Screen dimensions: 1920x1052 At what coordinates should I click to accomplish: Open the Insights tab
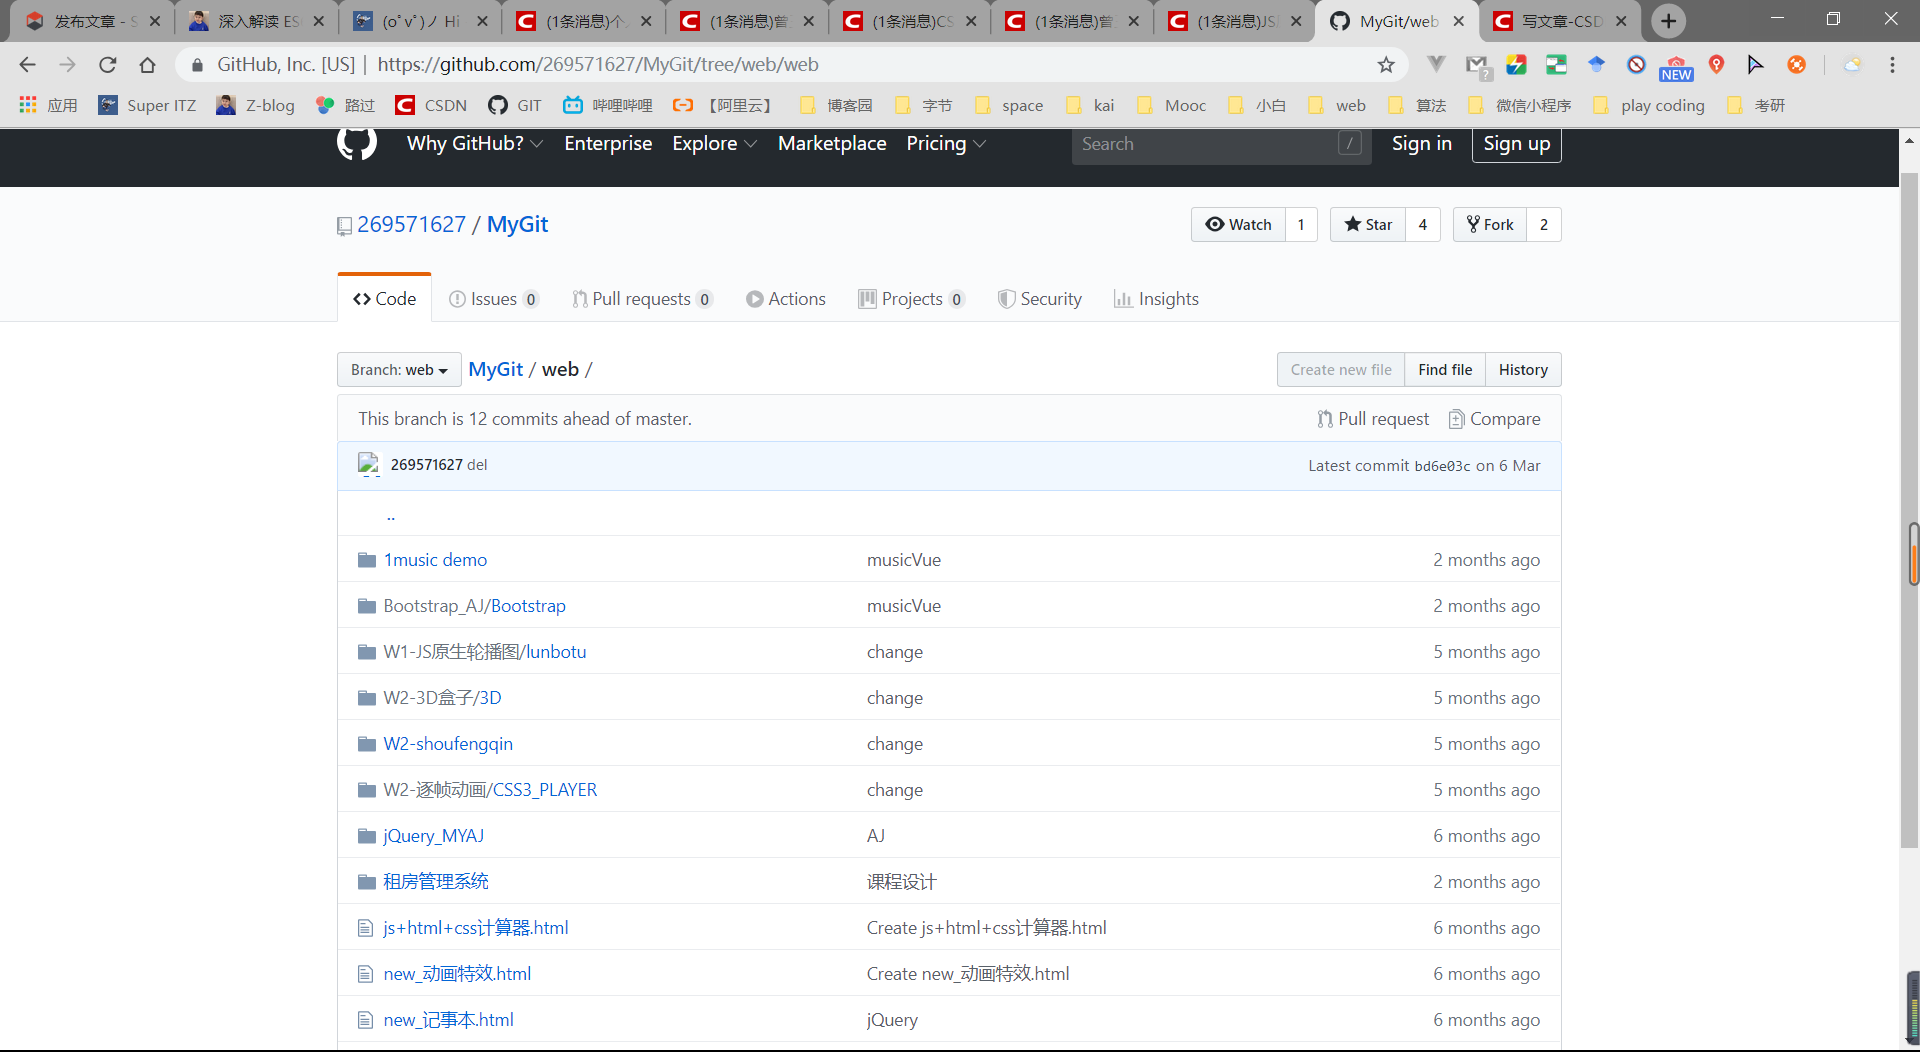(1156, 299)
